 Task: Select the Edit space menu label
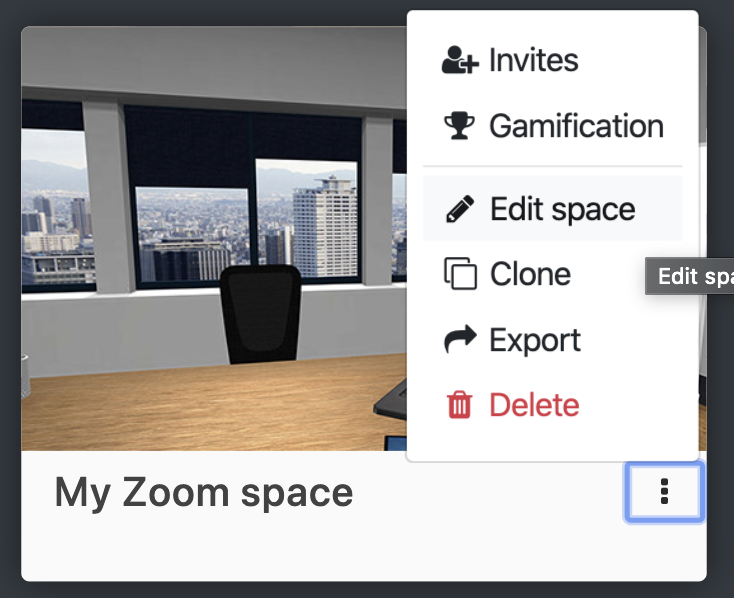562,209
